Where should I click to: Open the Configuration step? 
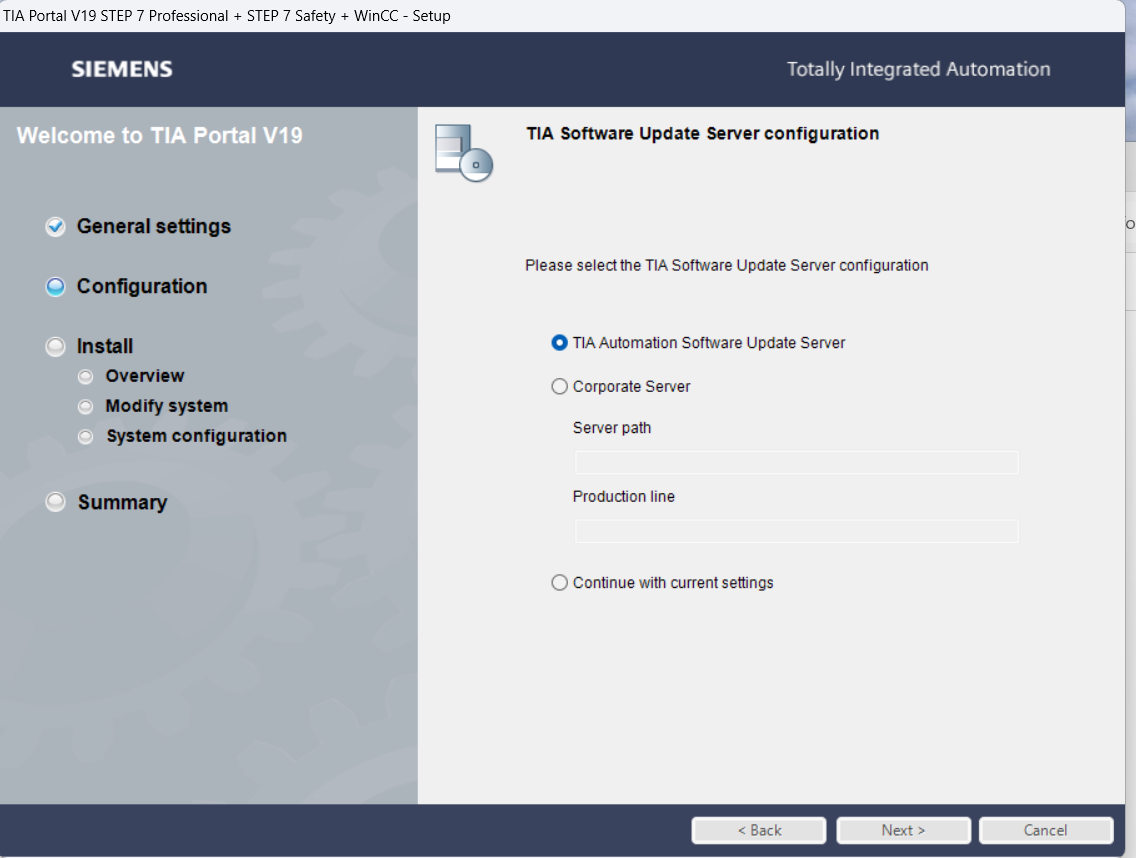pyautogui.click(x=142, y=286)
